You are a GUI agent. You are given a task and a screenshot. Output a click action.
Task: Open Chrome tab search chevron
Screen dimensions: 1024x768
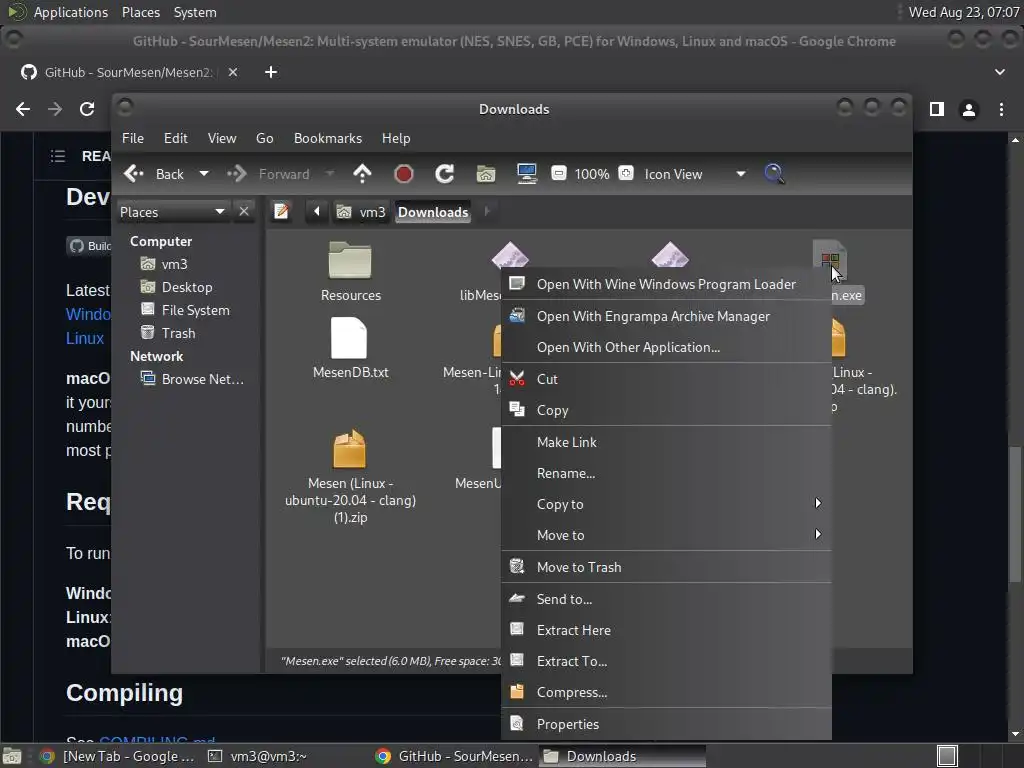1000,72
